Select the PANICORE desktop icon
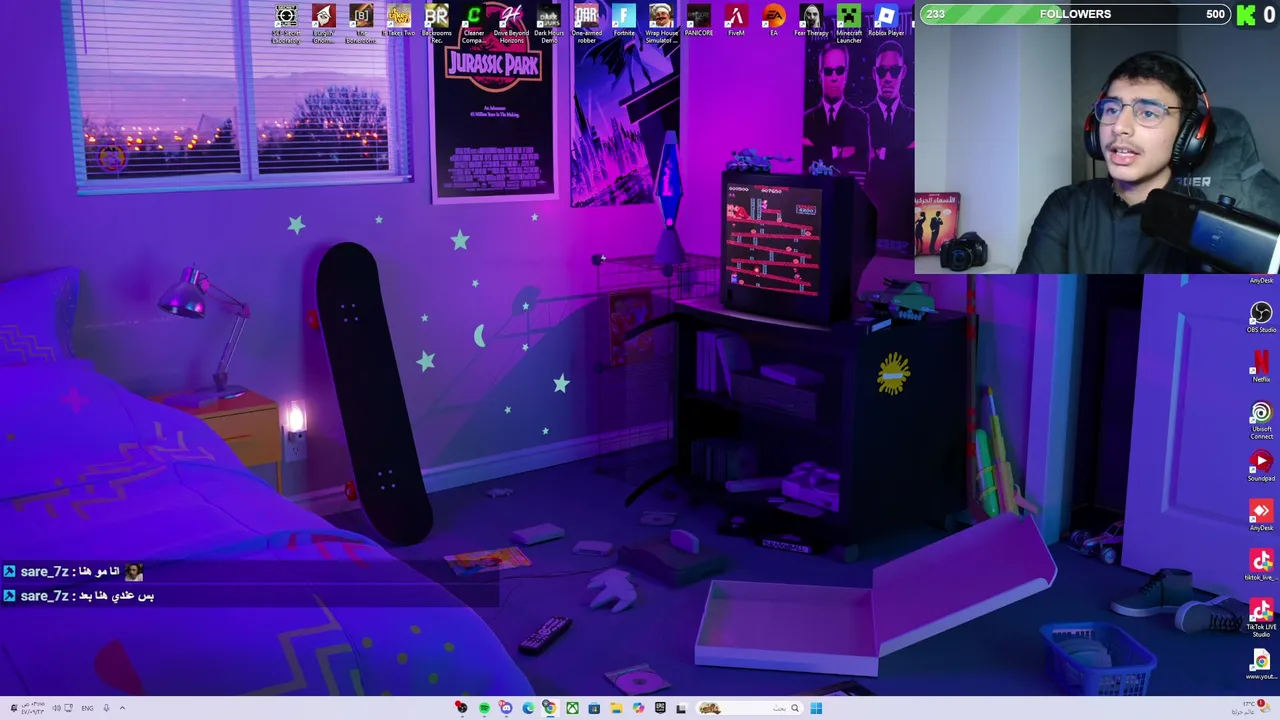The image size is (1280, 720). tap(699, 22)
